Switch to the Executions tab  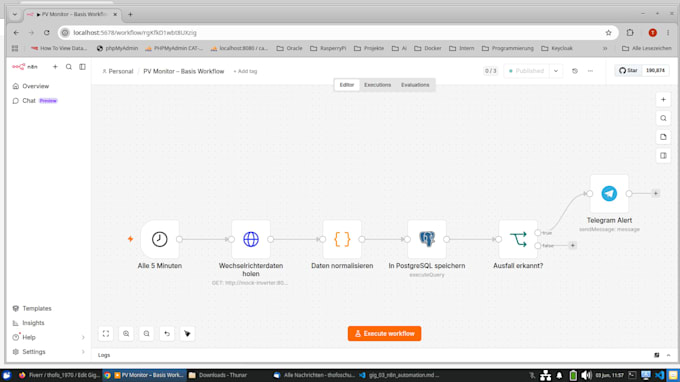(x=377, y=85)
